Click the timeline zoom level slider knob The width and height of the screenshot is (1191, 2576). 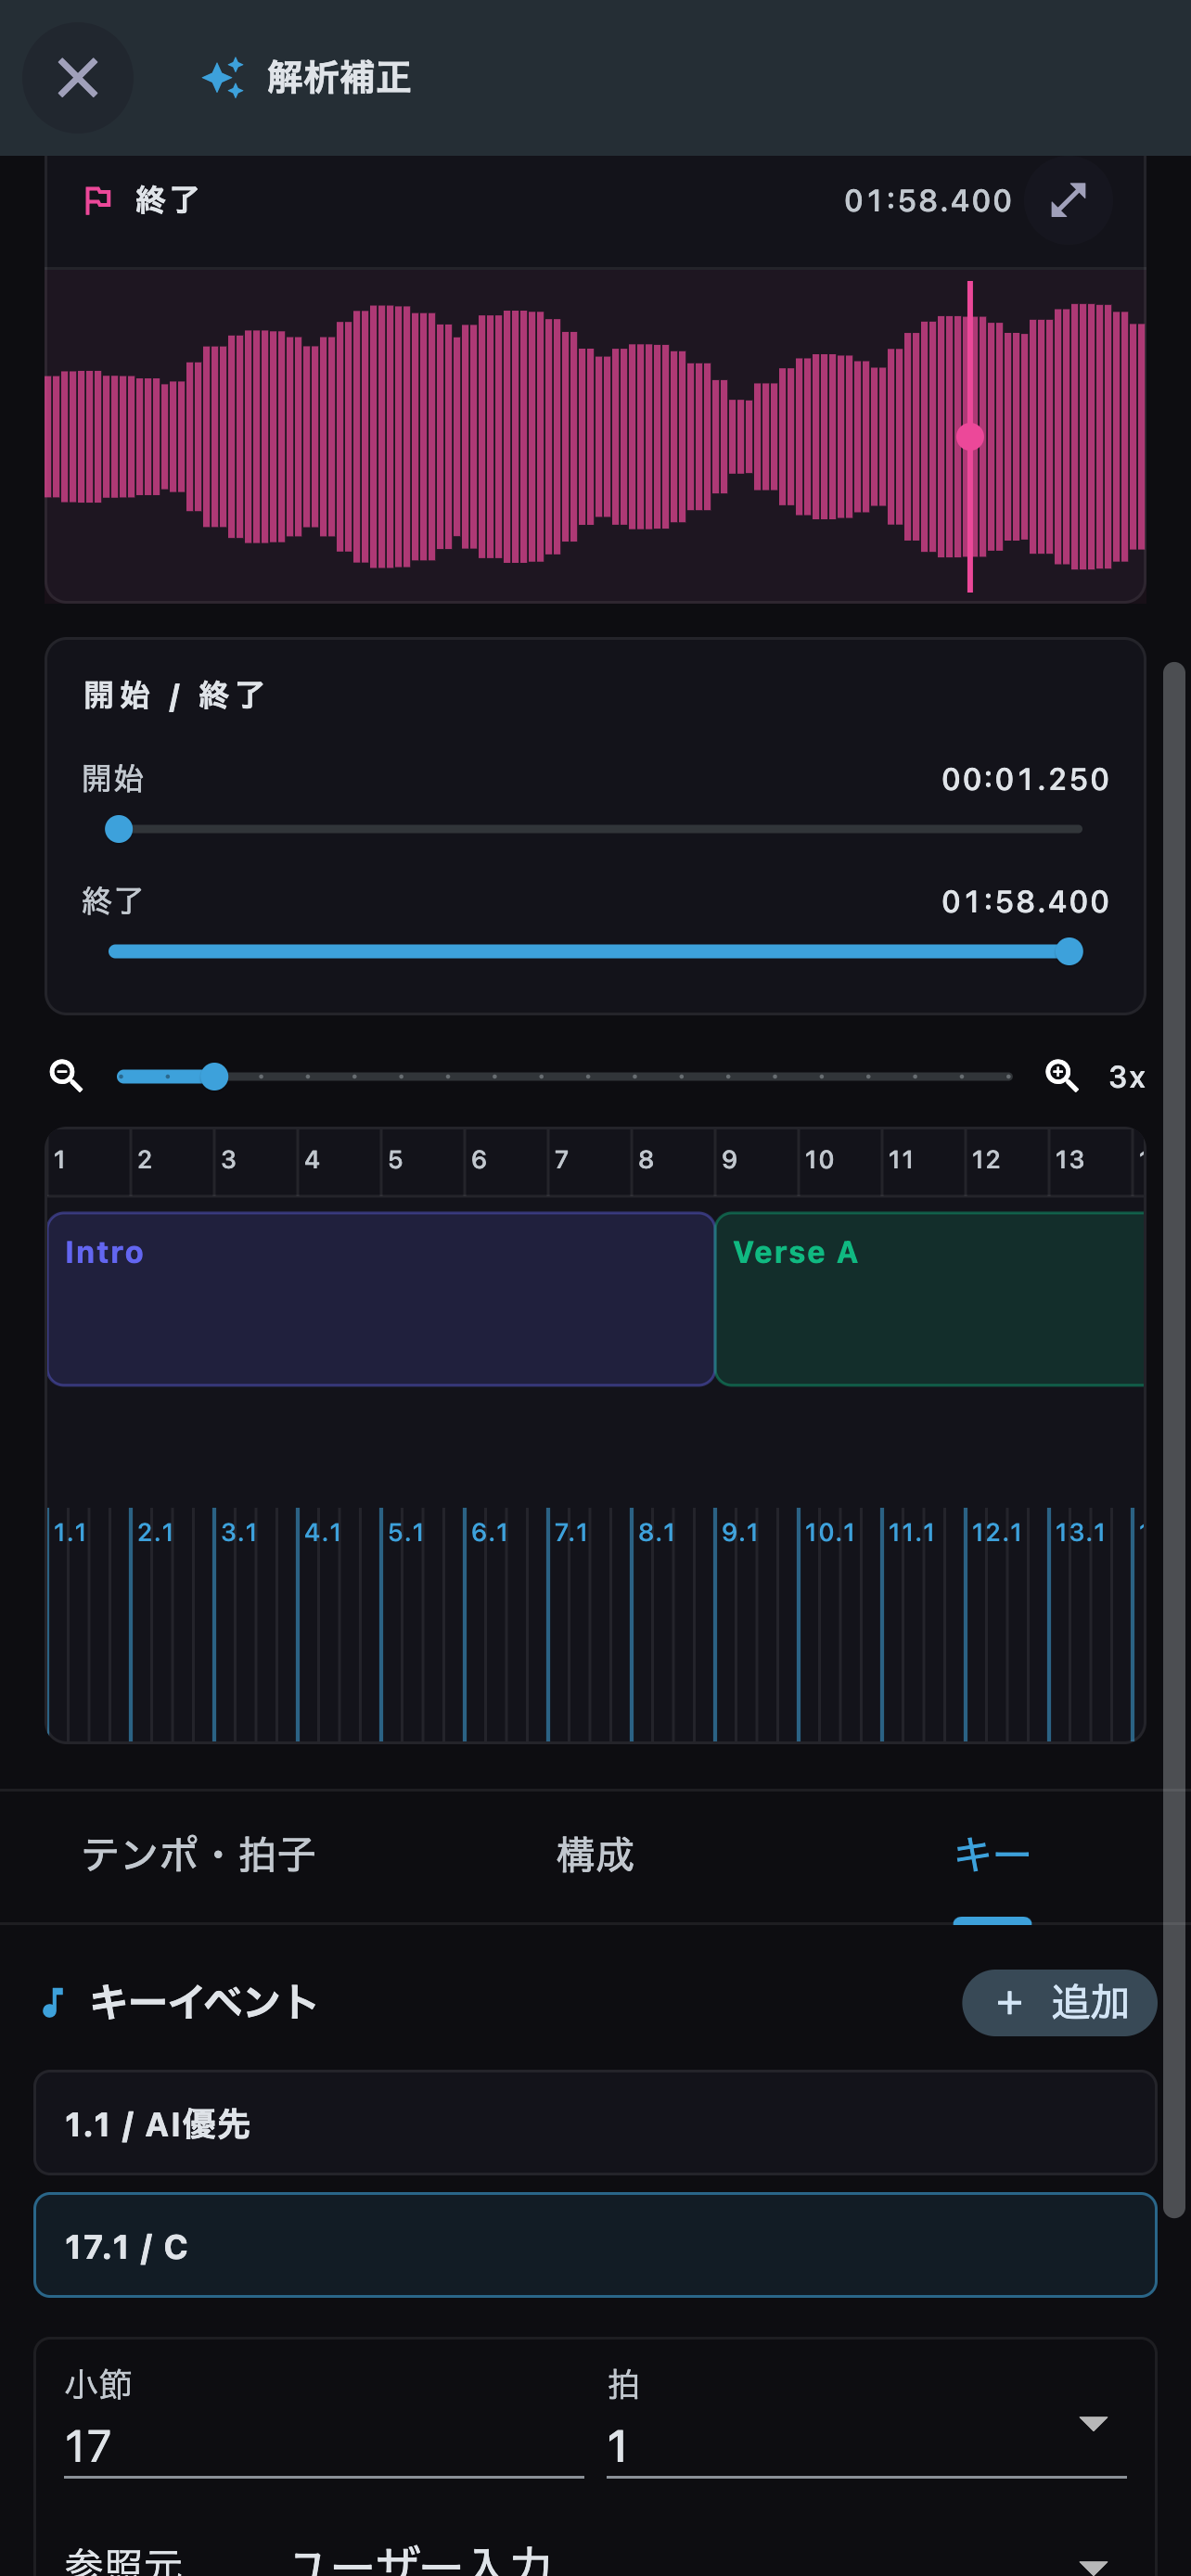click(x=214, y=1076)
